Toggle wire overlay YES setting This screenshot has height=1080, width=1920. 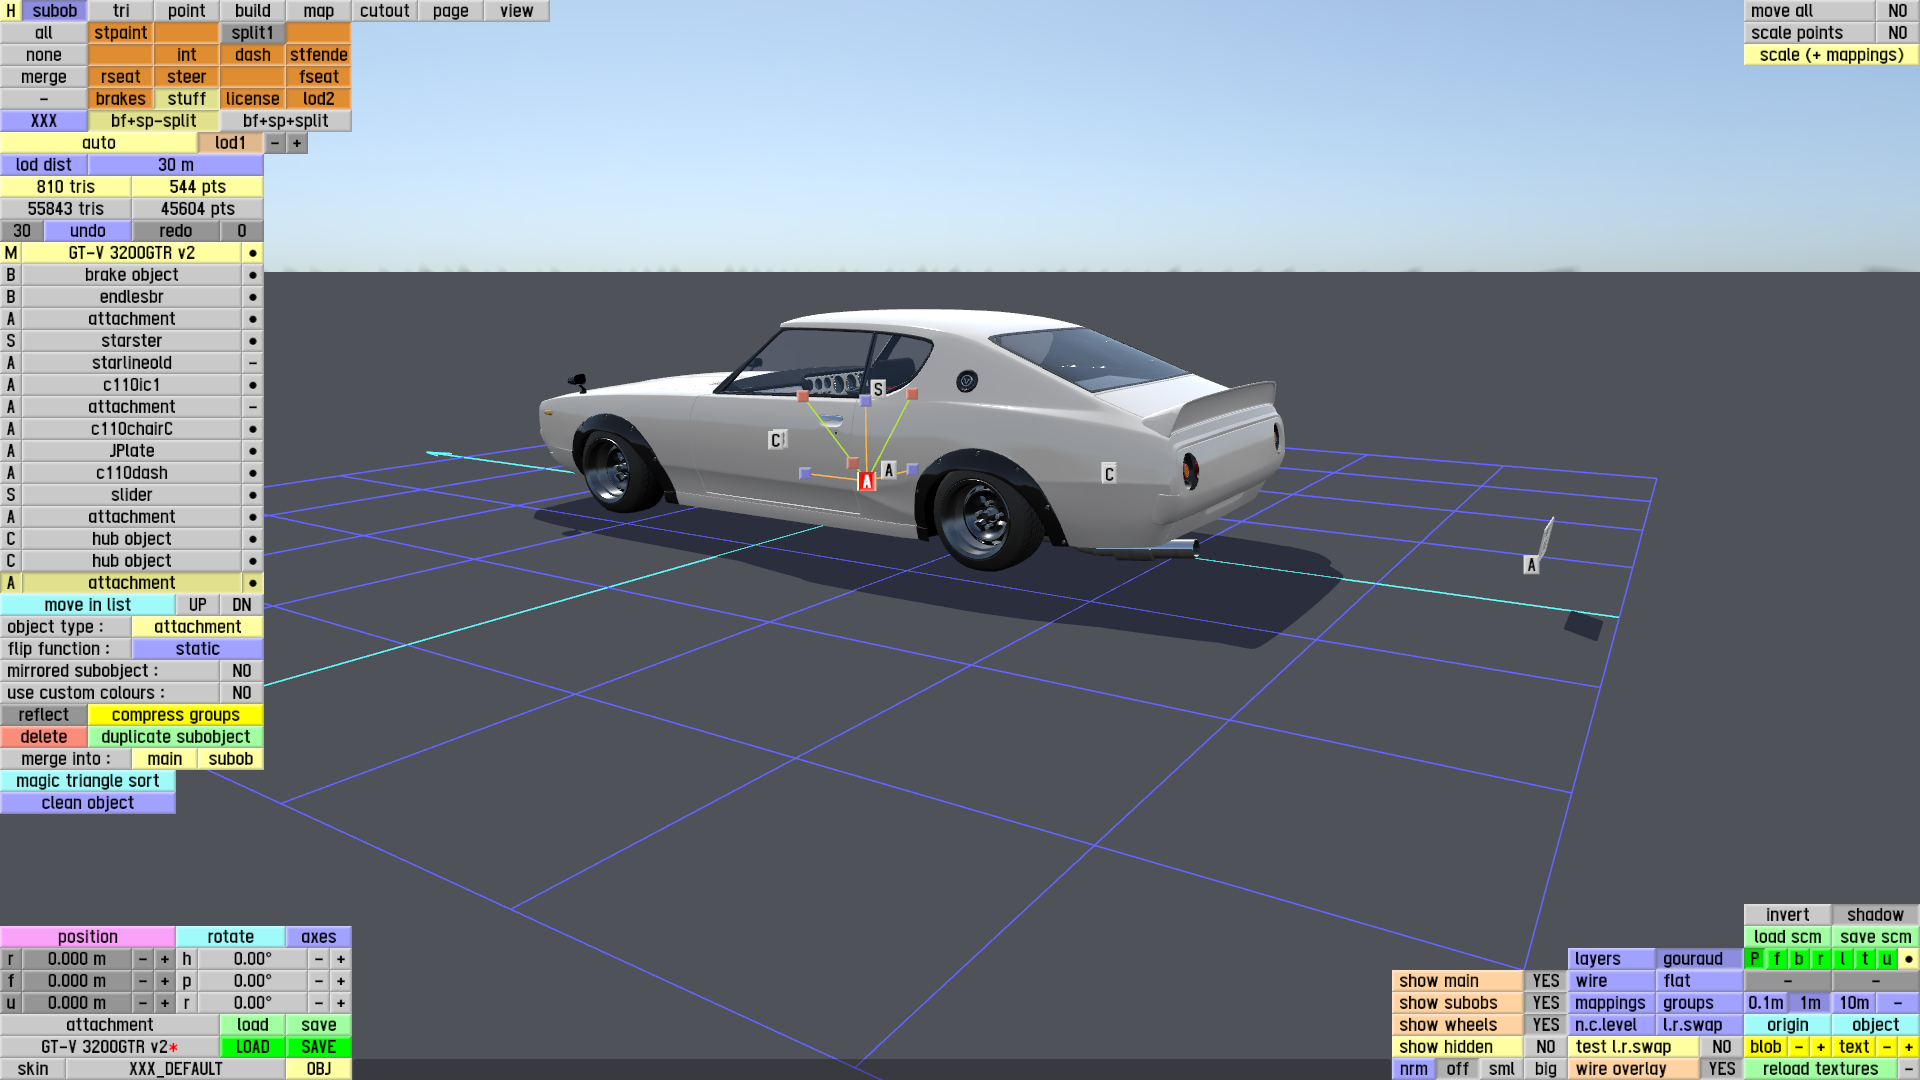(x=1721, y=1069)
